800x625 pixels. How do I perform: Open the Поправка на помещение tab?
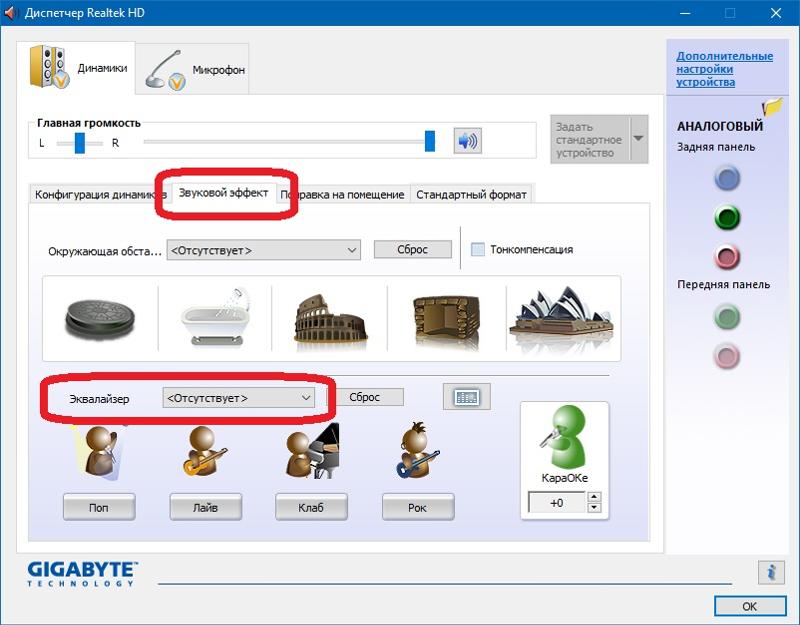(345, 194)
